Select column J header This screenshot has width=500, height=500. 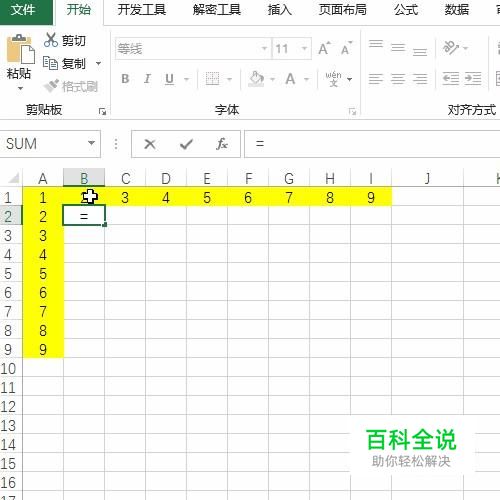click(427, 179)
